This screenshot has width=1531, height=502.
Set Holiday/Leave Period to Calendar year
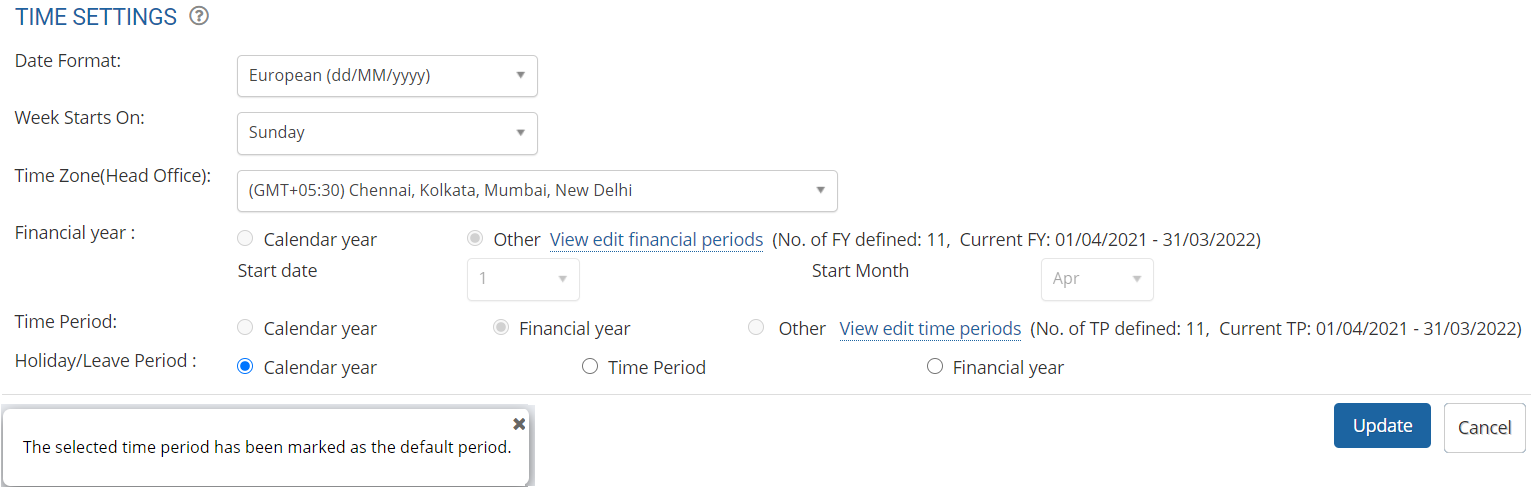[245, 367]
